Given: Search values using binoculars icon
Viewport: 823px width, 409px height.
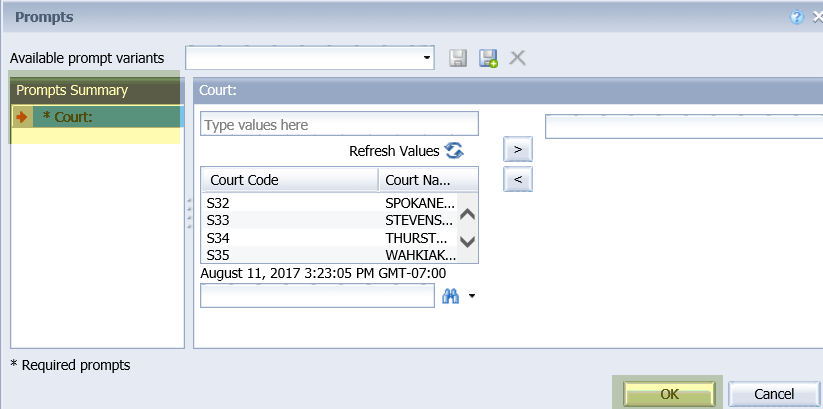Looking at the screenshot, I should click(450, 296).
